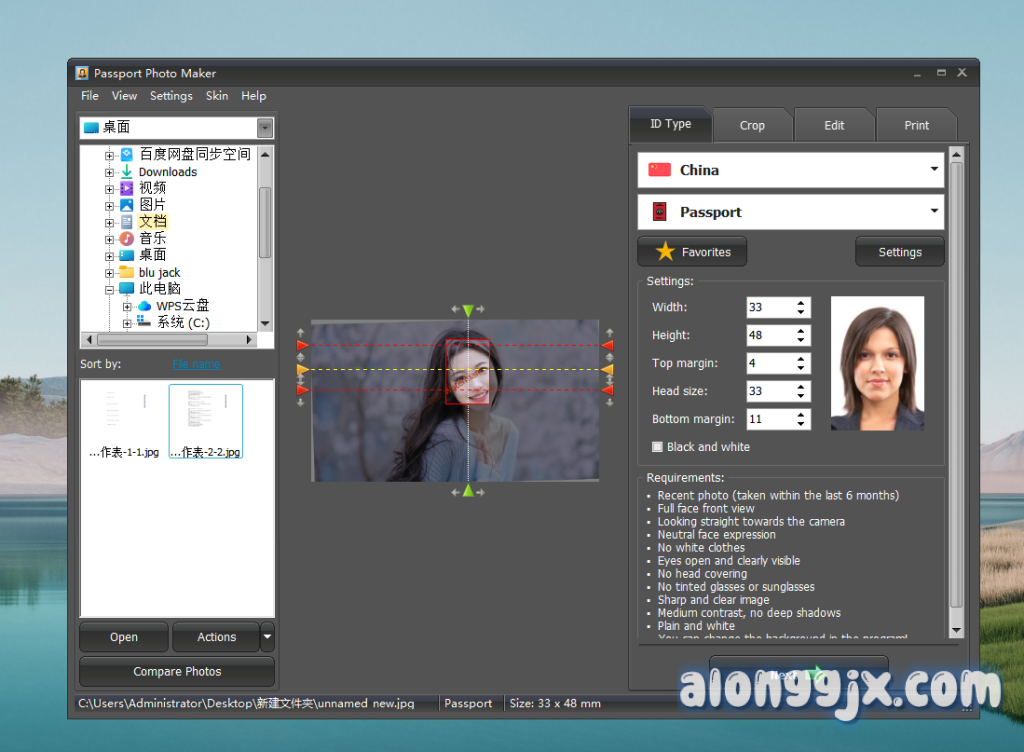Click the orange right eye-line marker

click(x=607, y=370)
